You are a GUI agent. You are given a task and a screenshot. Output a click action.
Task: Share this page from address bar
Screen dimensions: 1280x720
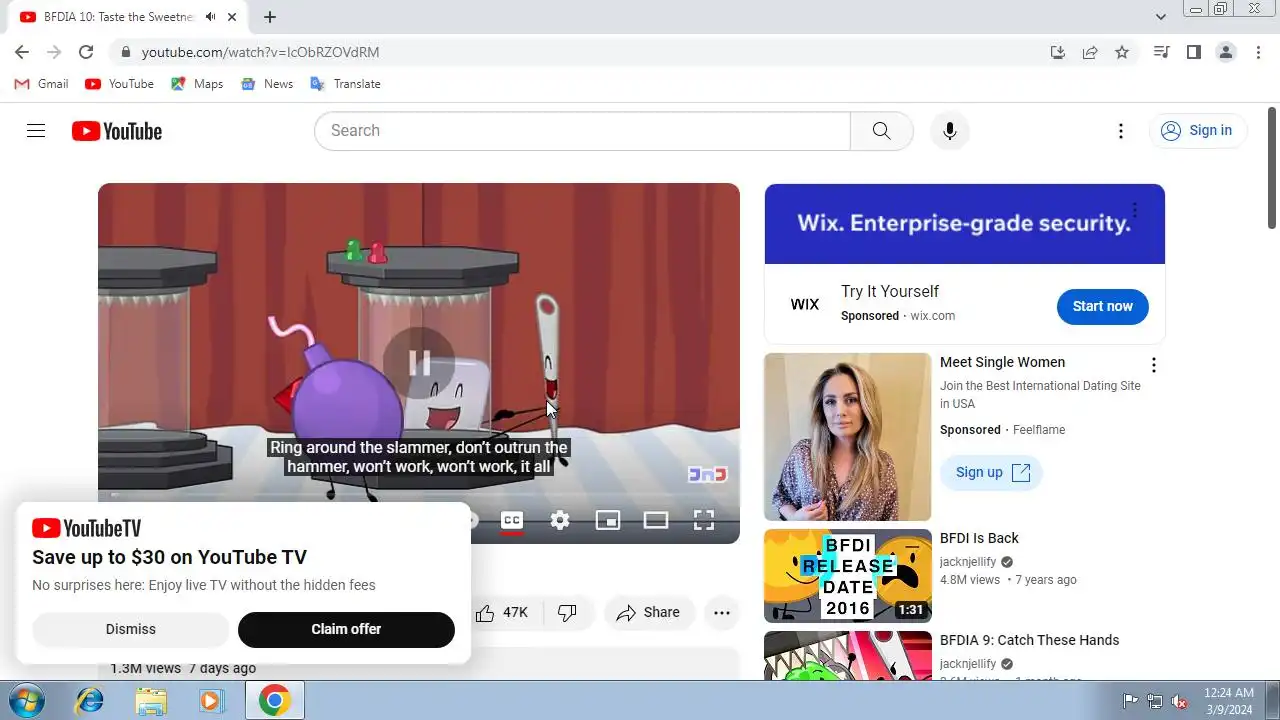tap(1090, 52)
